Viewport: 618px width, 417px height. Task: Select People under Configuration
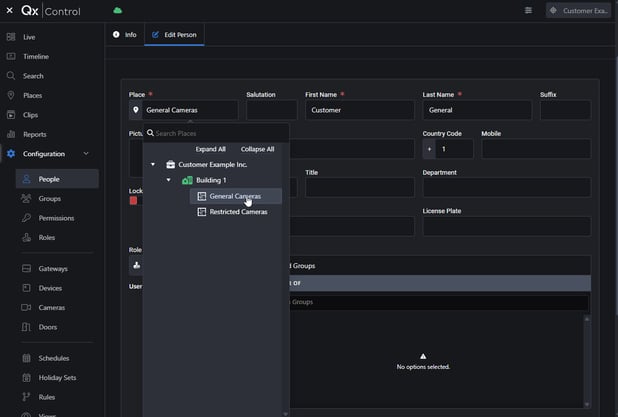coord(57,179)
